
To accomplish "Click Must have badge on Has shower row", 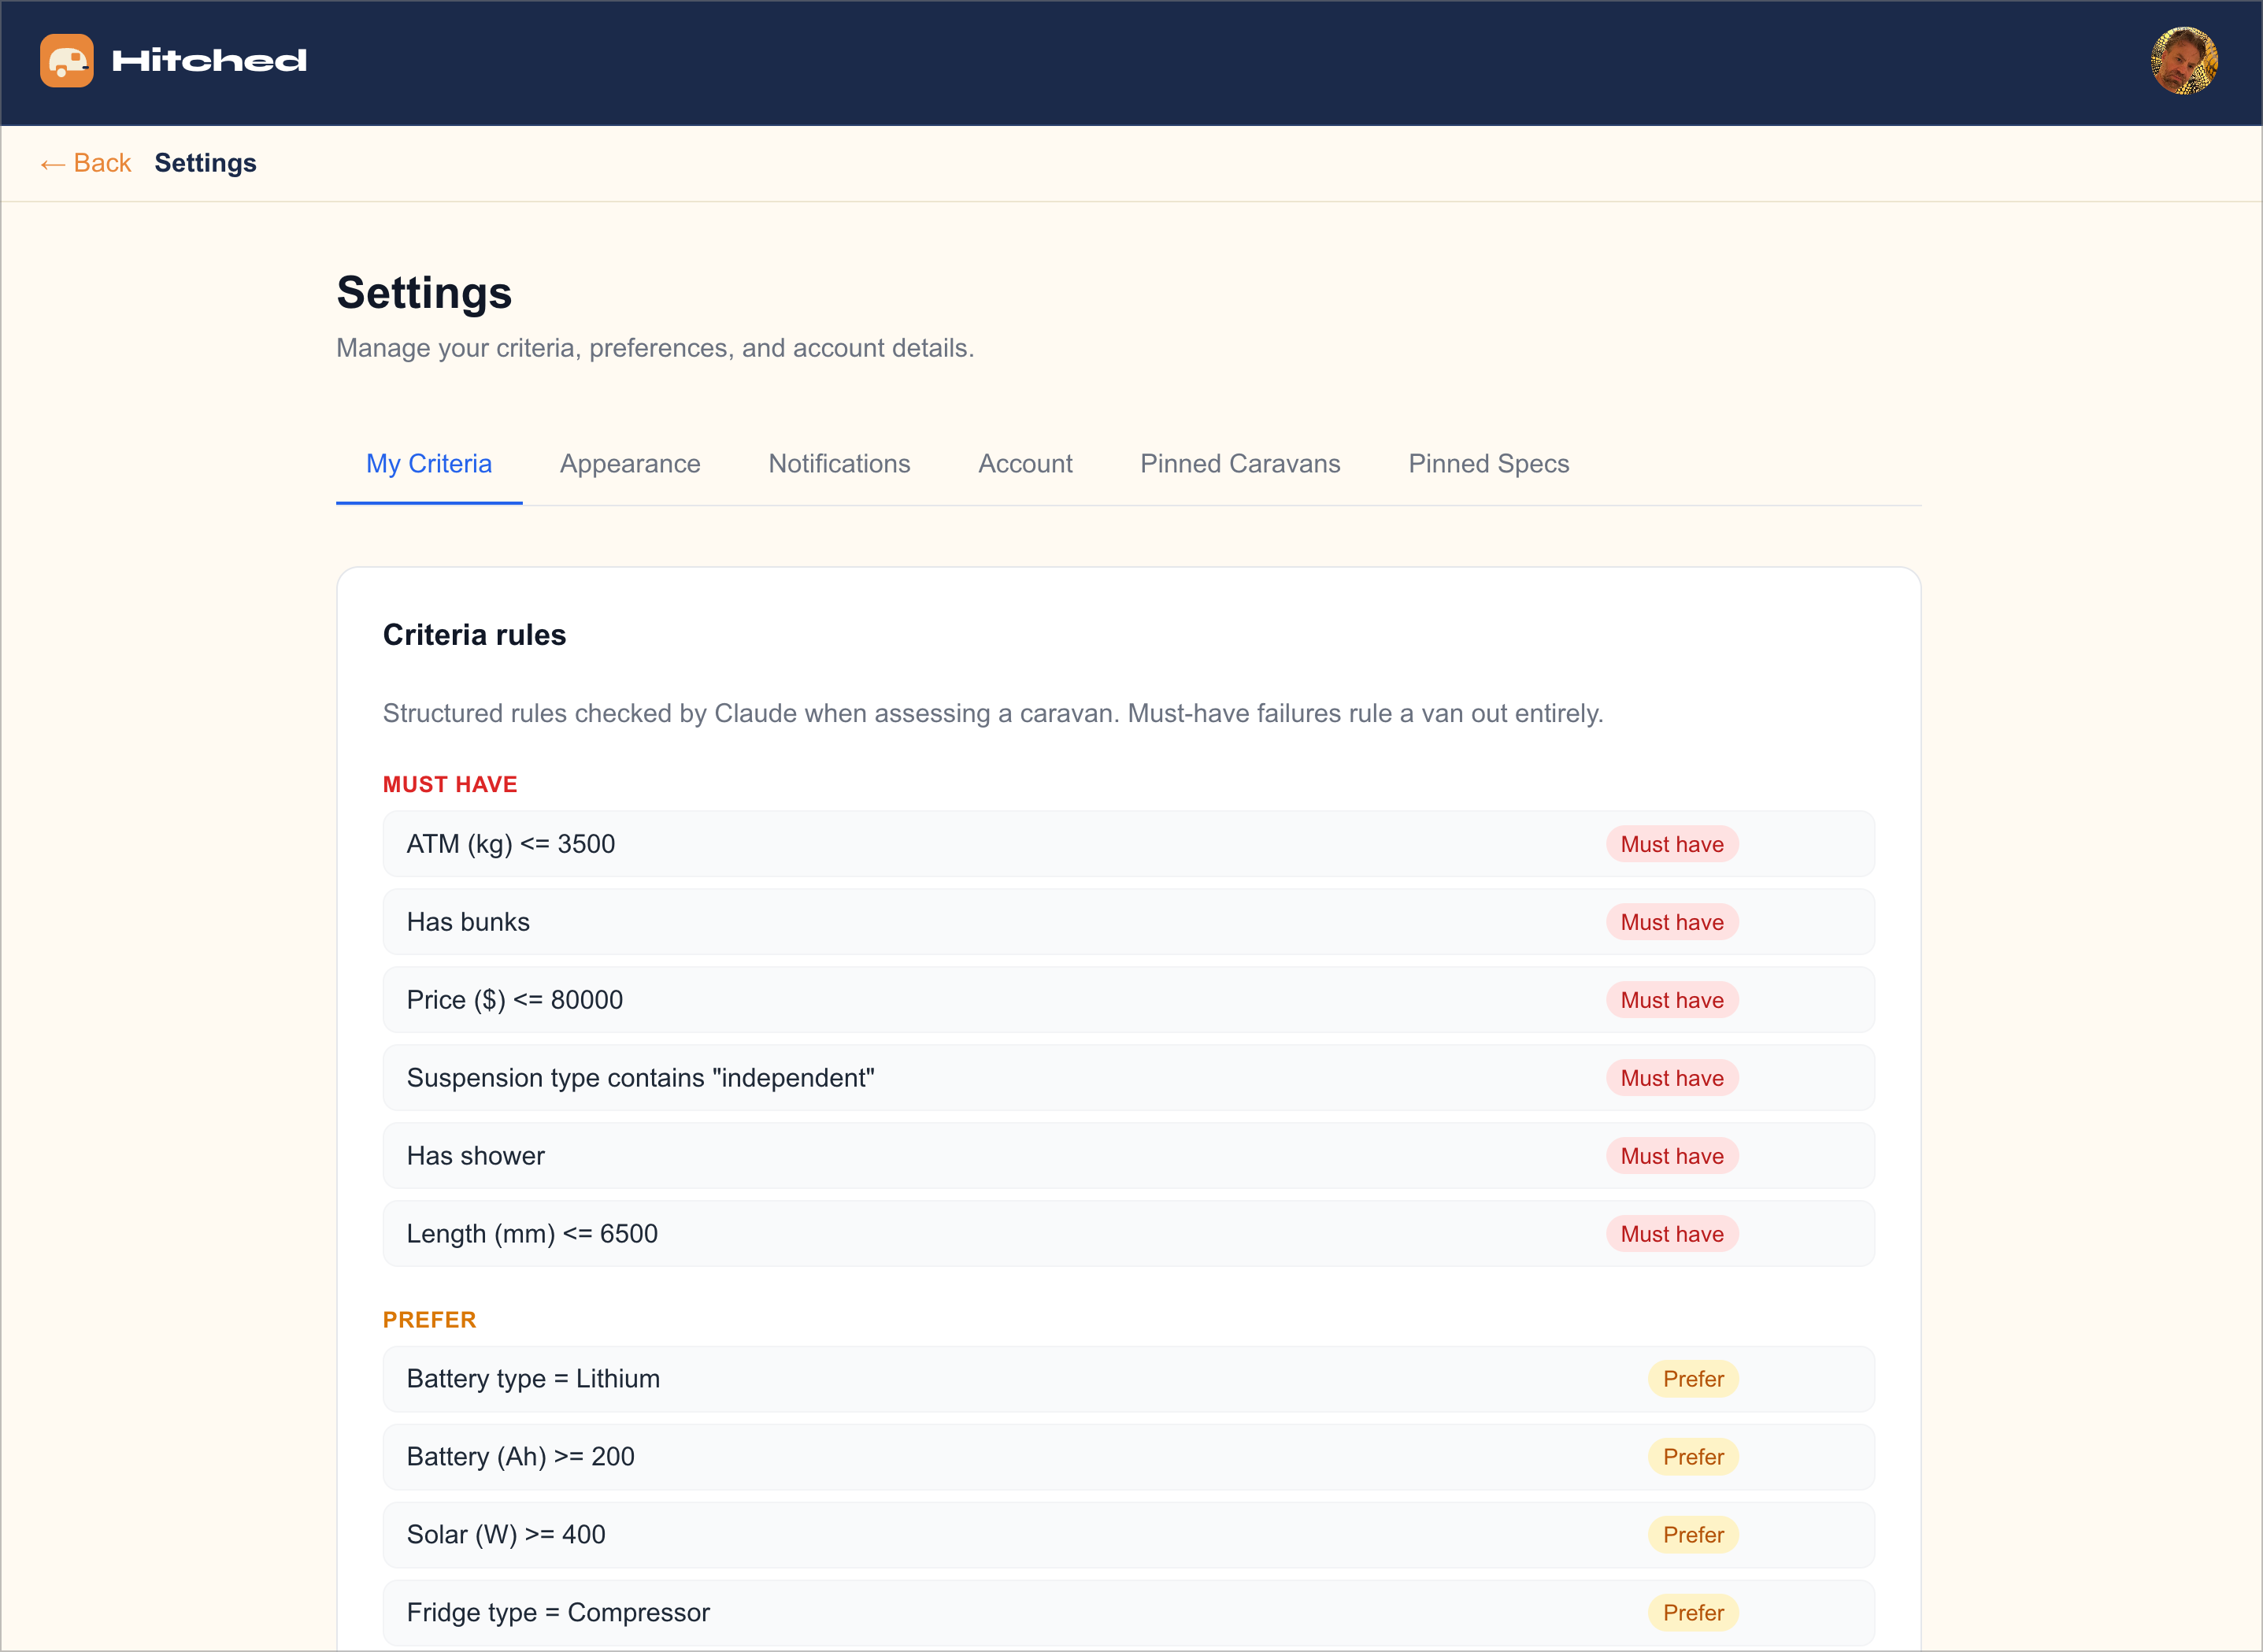I will pos(1672,1156).
